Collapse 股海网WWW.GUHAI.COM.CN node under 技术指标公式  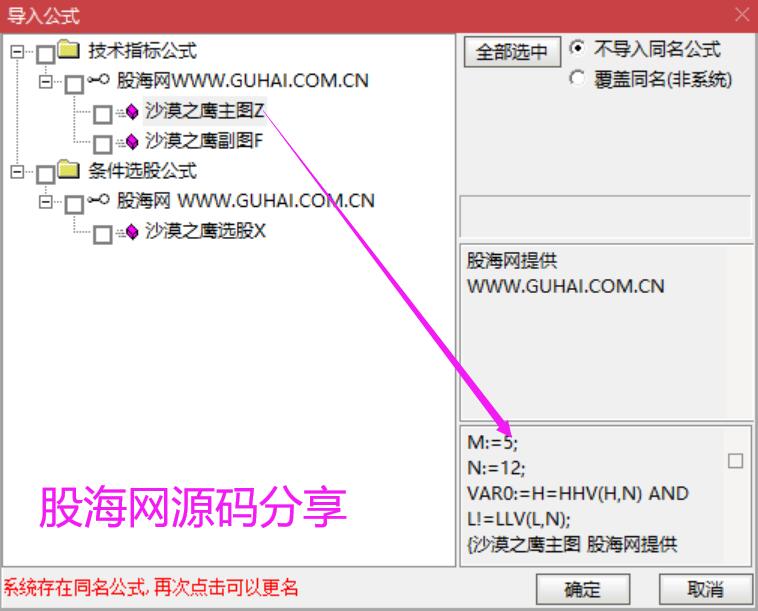[46, 81]
